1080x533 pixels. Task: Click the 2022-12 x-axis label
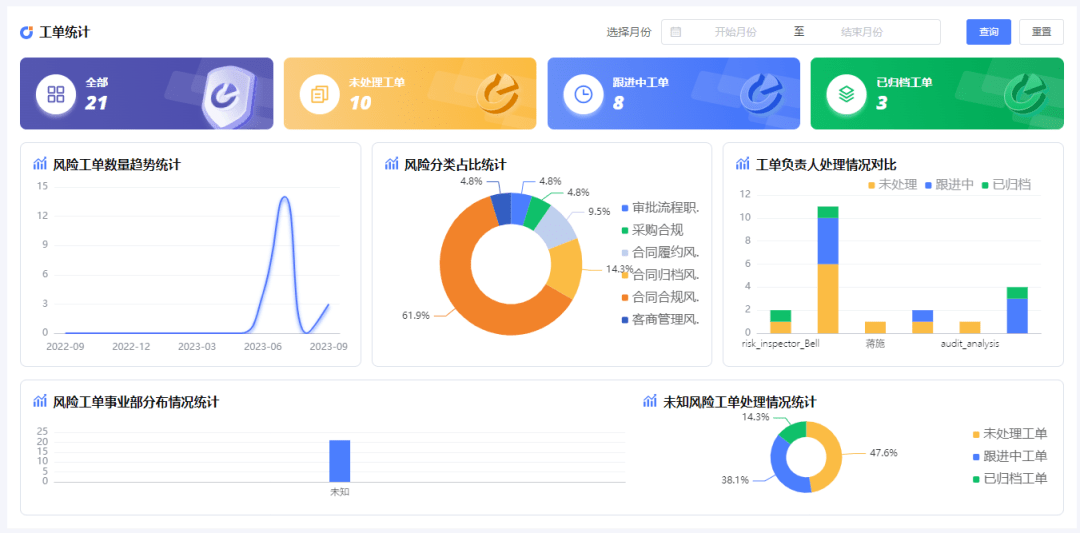click(131, 346)
